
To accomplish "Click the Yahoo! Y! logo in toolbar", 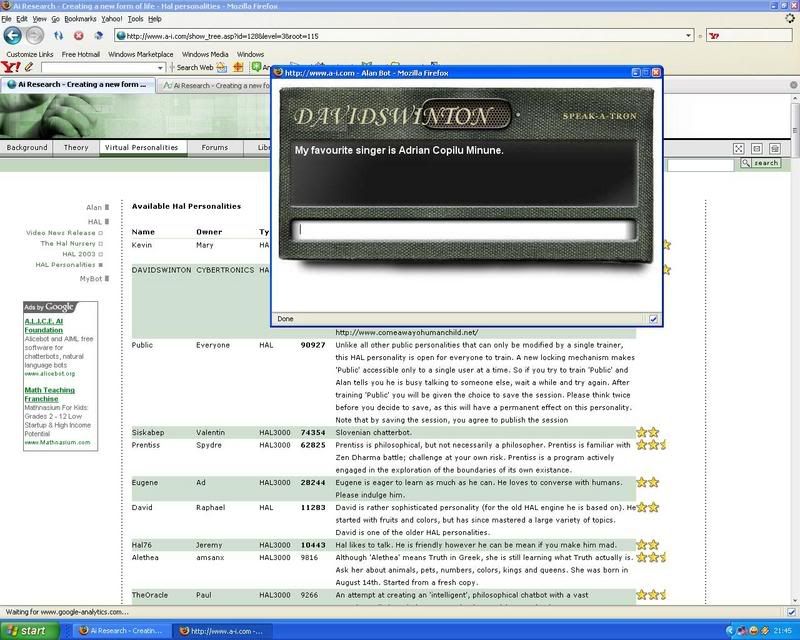I will click(x=11, y=67).
